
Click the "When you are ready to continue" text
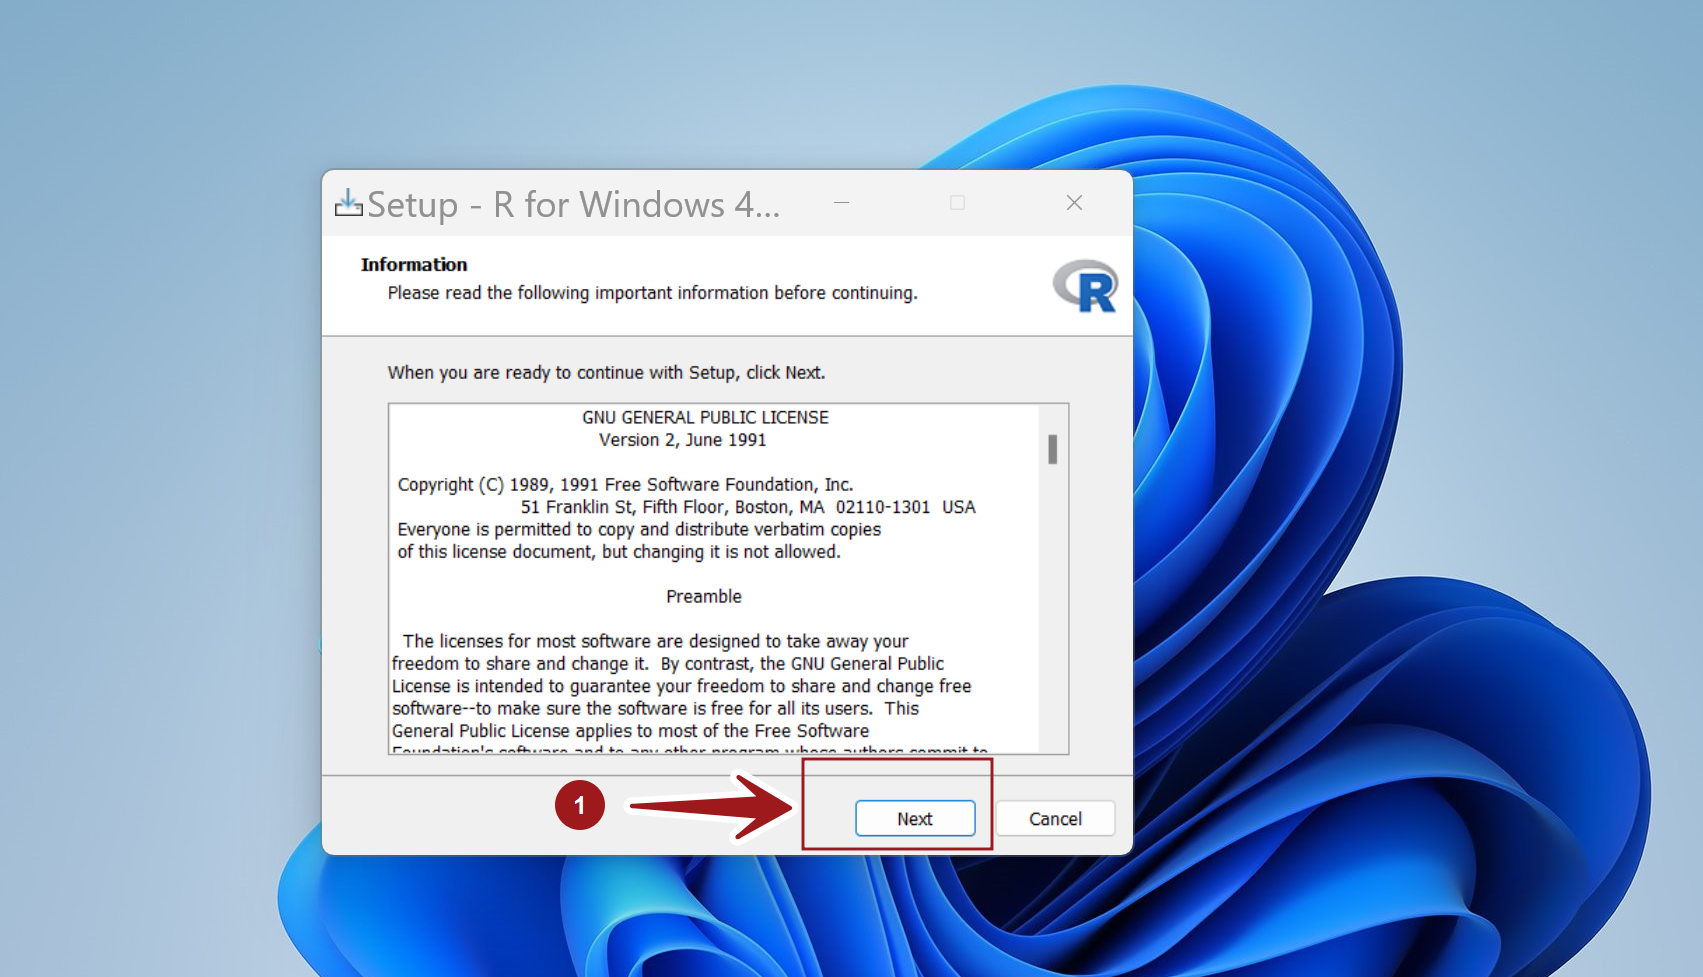606,373
